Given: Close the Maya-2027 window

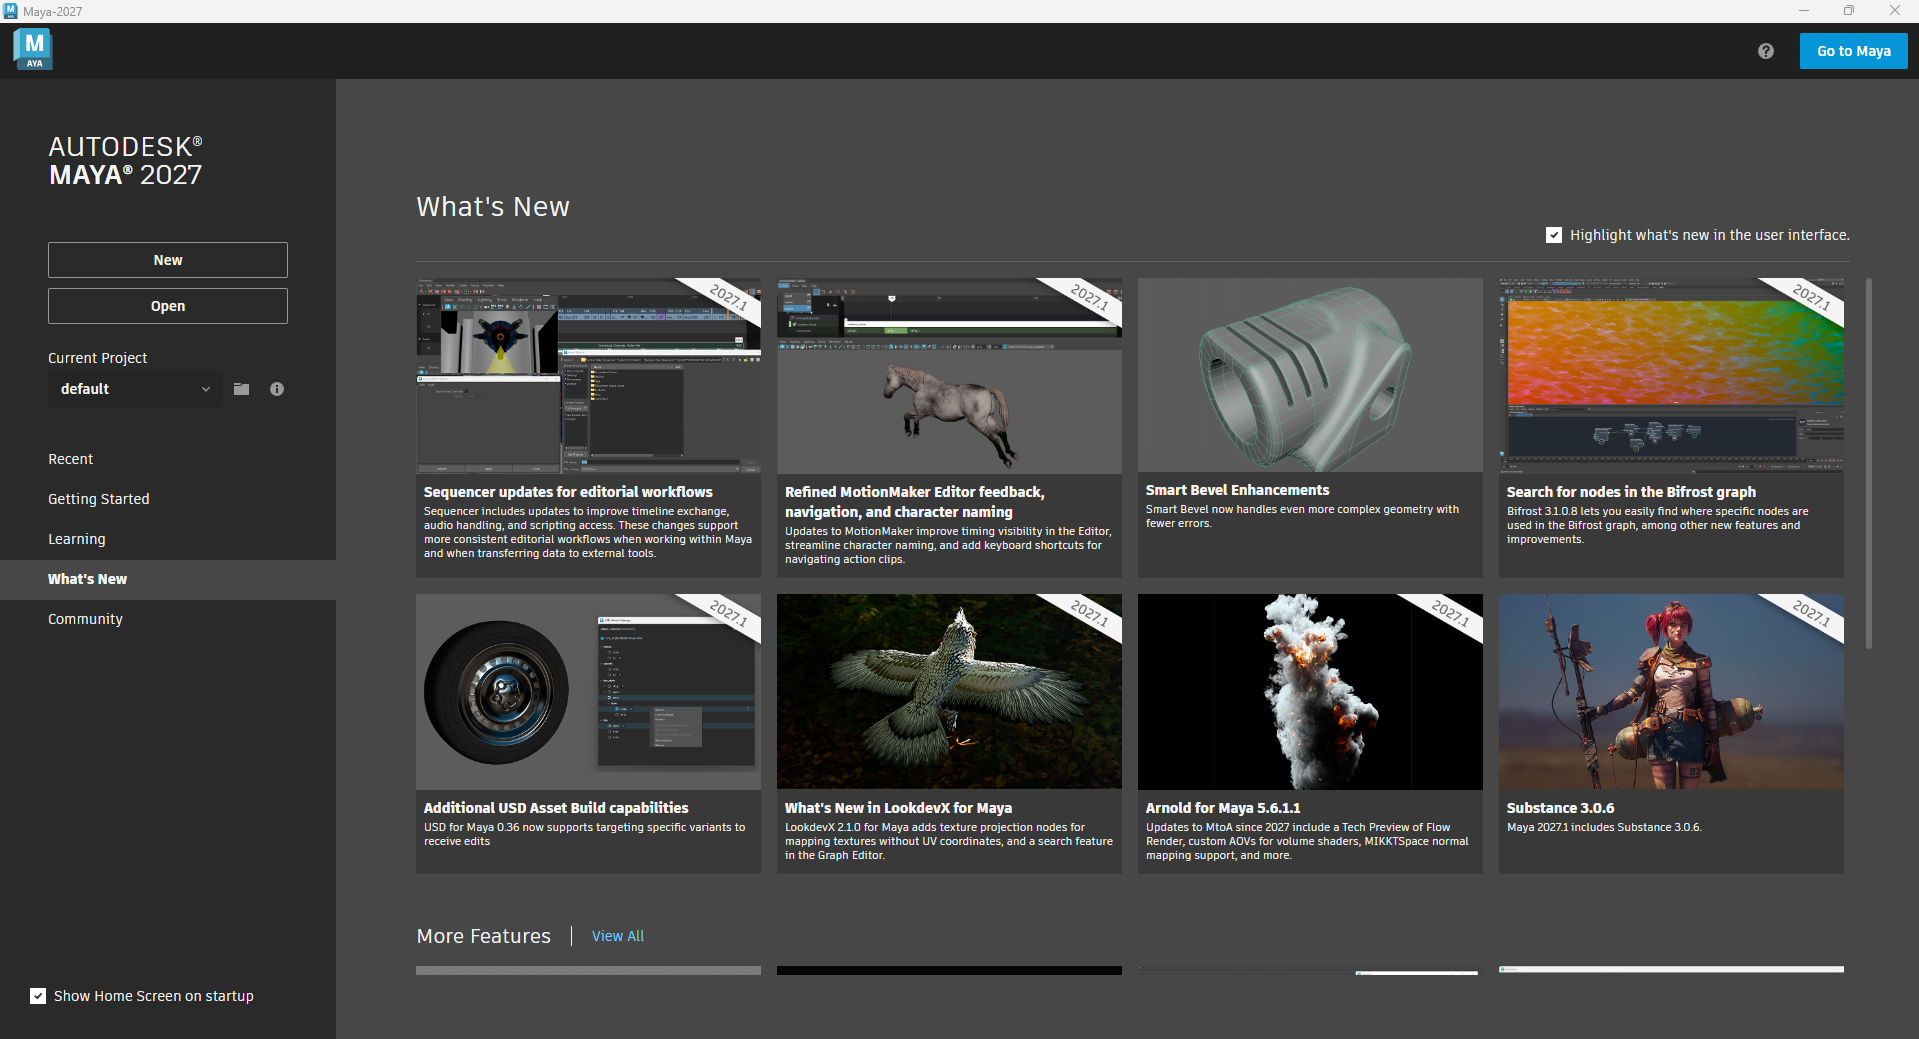Looking at the screenshot, I should point(1895,11).
